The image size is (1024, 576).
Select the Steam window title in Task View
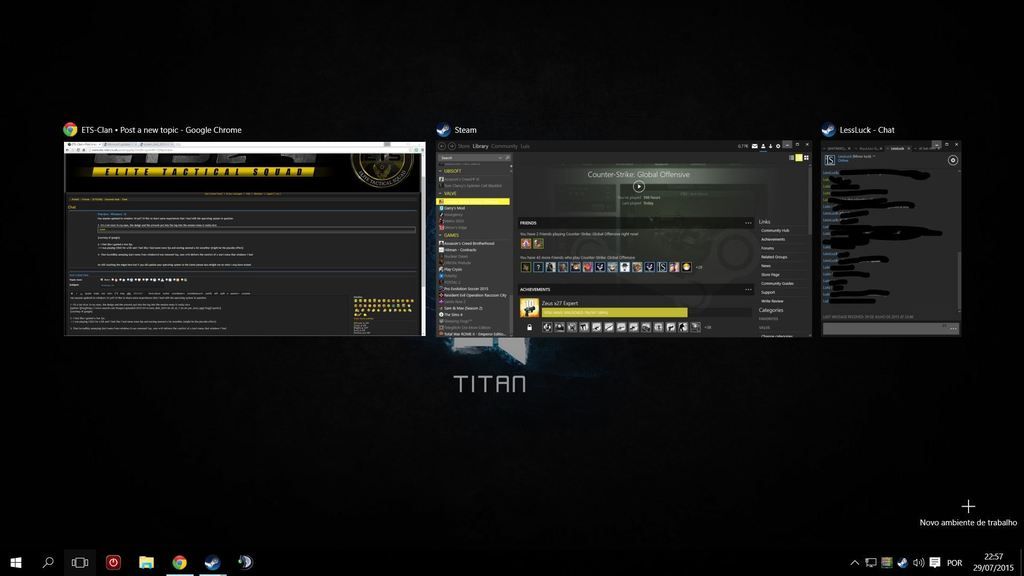pyautogui.click(x=465, y=130)
